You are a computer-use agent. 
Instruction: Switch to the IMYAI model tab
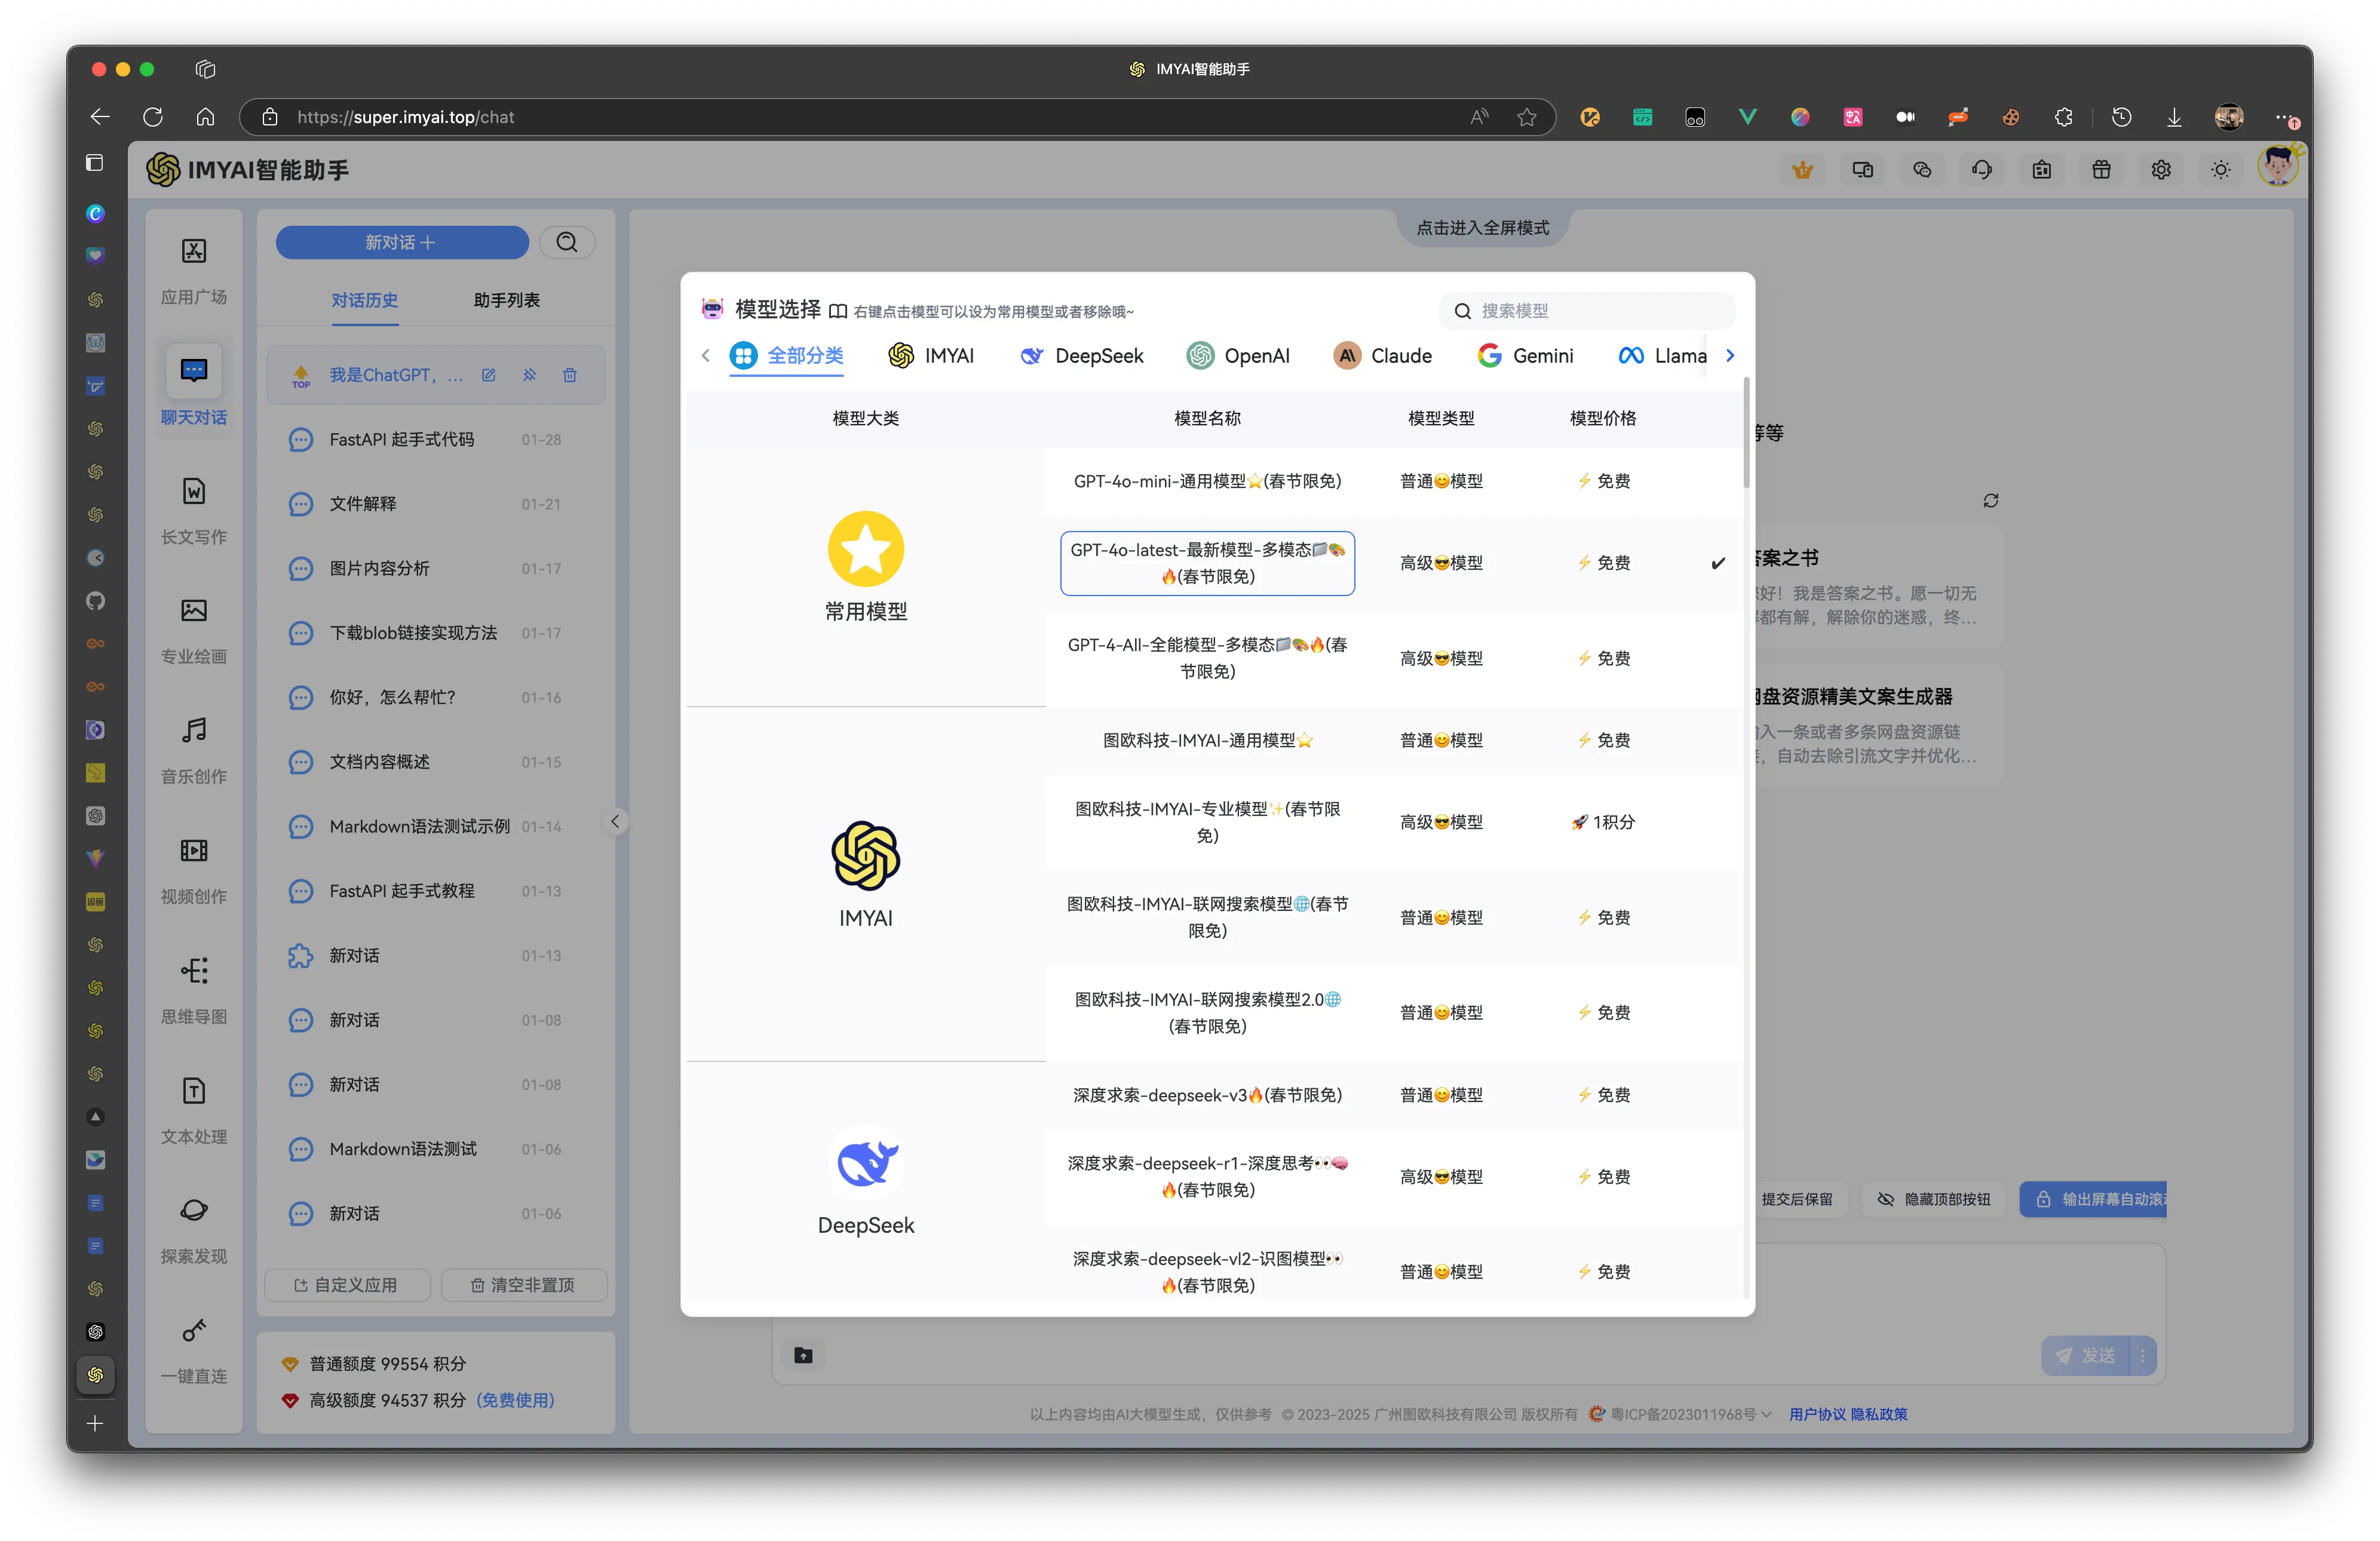pos(931,356)
